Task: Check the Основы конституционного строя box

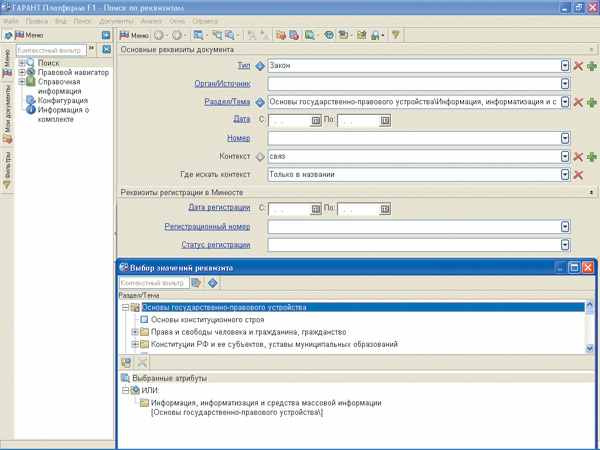Action: click(x=144, y=319)
